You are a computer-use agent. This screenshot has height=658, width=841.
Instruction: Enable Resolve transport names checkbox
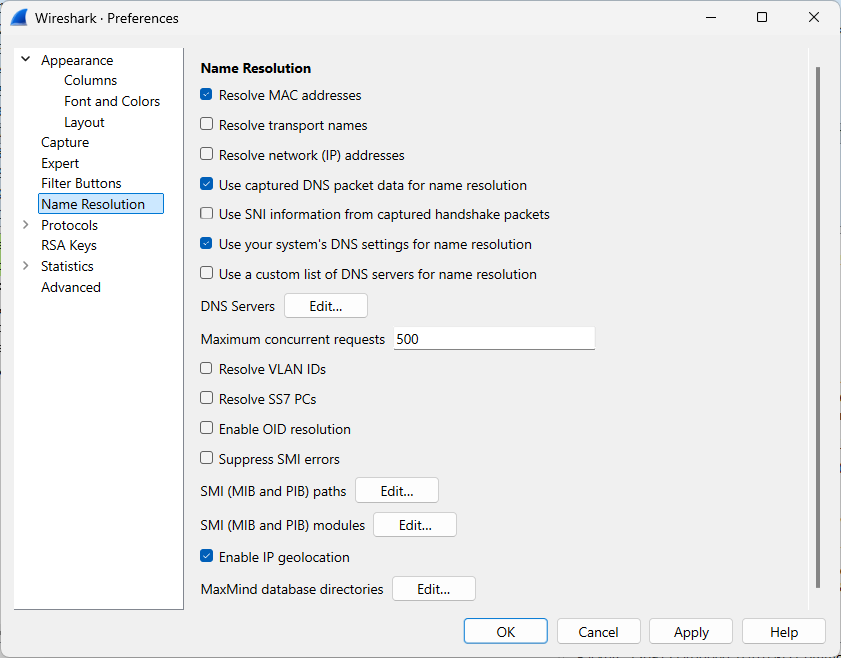[x=206, y=124]
